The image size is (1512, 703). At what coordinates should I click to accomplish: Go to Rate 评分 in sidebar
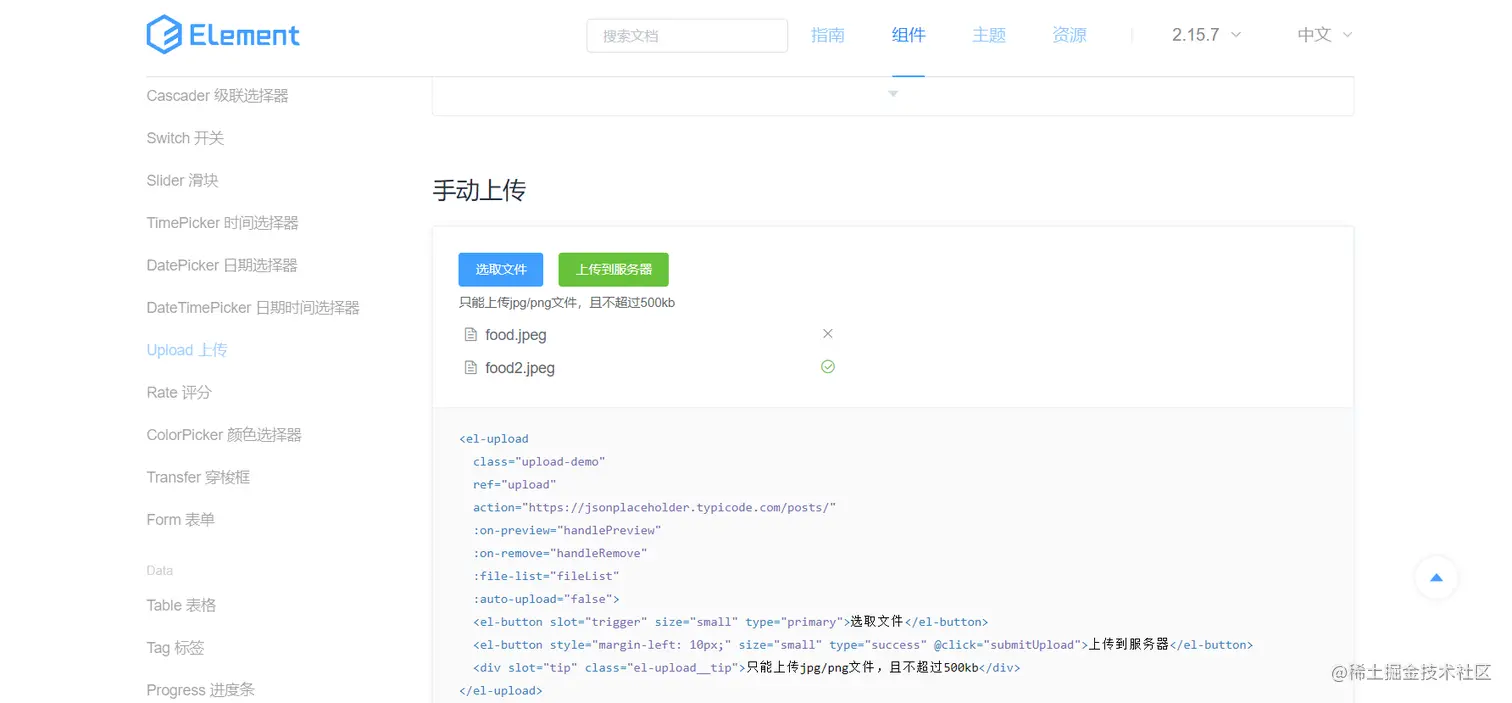[x=179, y=392]
